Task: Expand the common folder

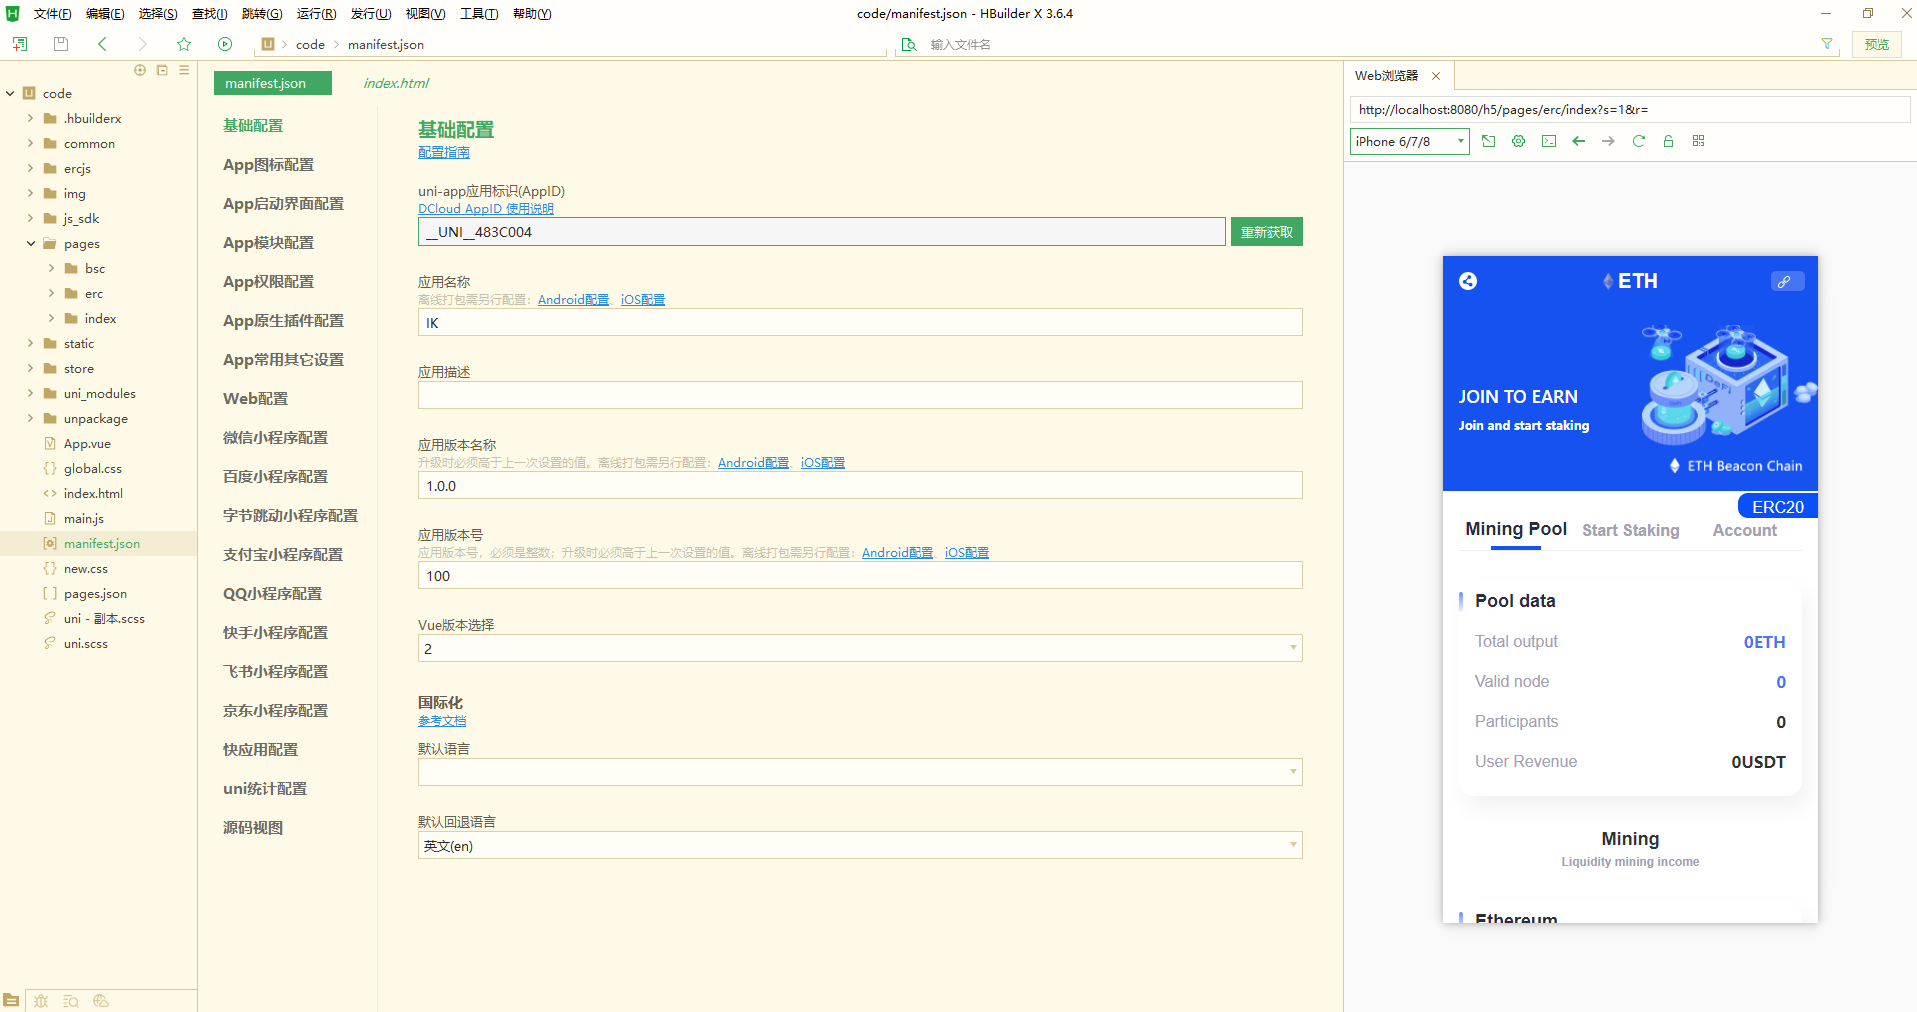Action: point(30,143)
